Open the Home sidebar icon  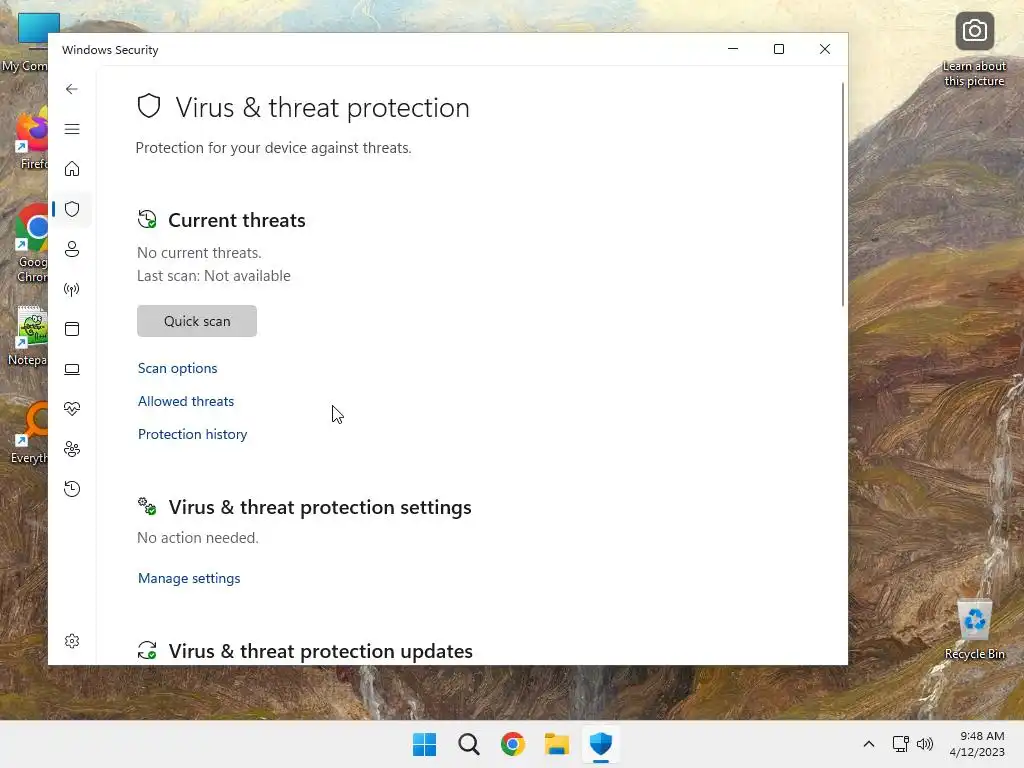tap(72, 169)
